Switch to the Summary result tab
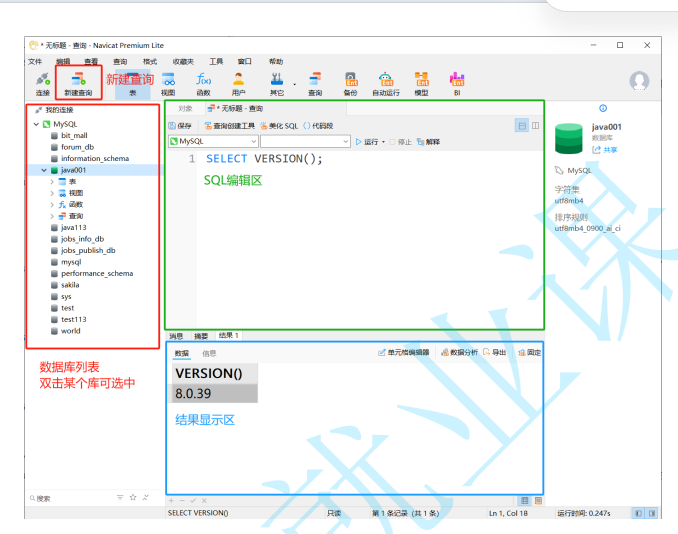Image resolution: width=678 pixels, height=534 pixels. [x=201, y=336]
